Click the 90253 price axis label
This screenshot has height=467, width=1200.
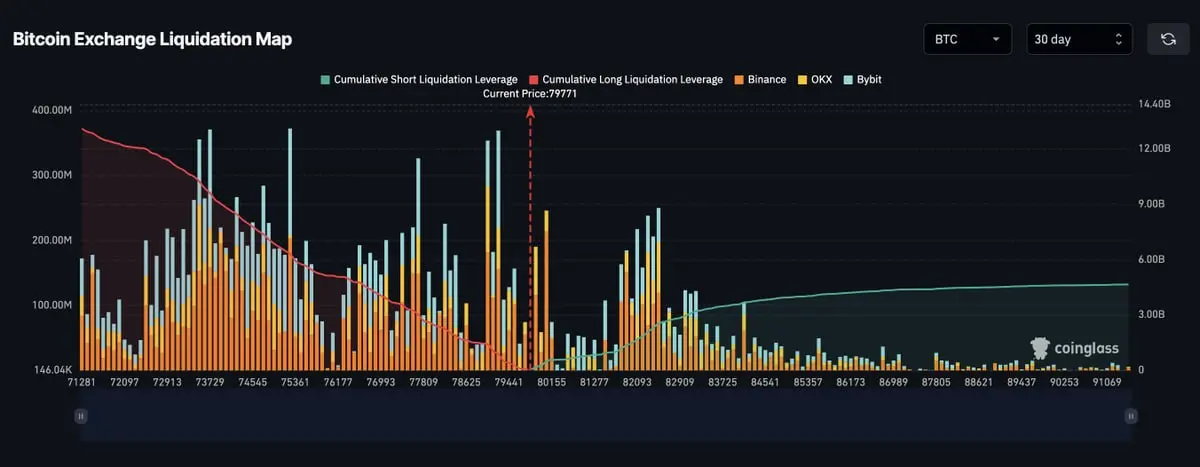pos(1065,383)
